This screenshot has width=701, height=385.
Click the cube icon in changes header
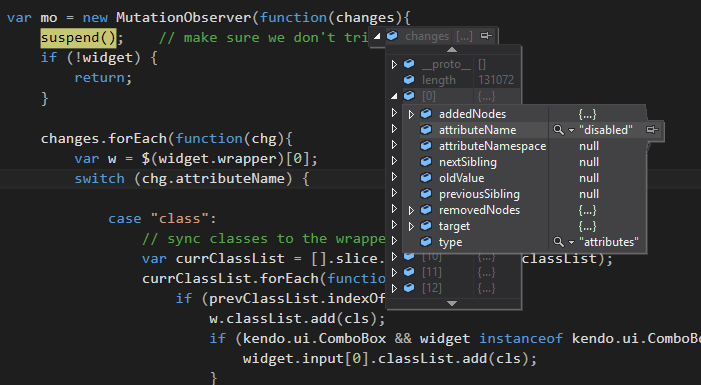pyautogui.click(x=392, y=35)
